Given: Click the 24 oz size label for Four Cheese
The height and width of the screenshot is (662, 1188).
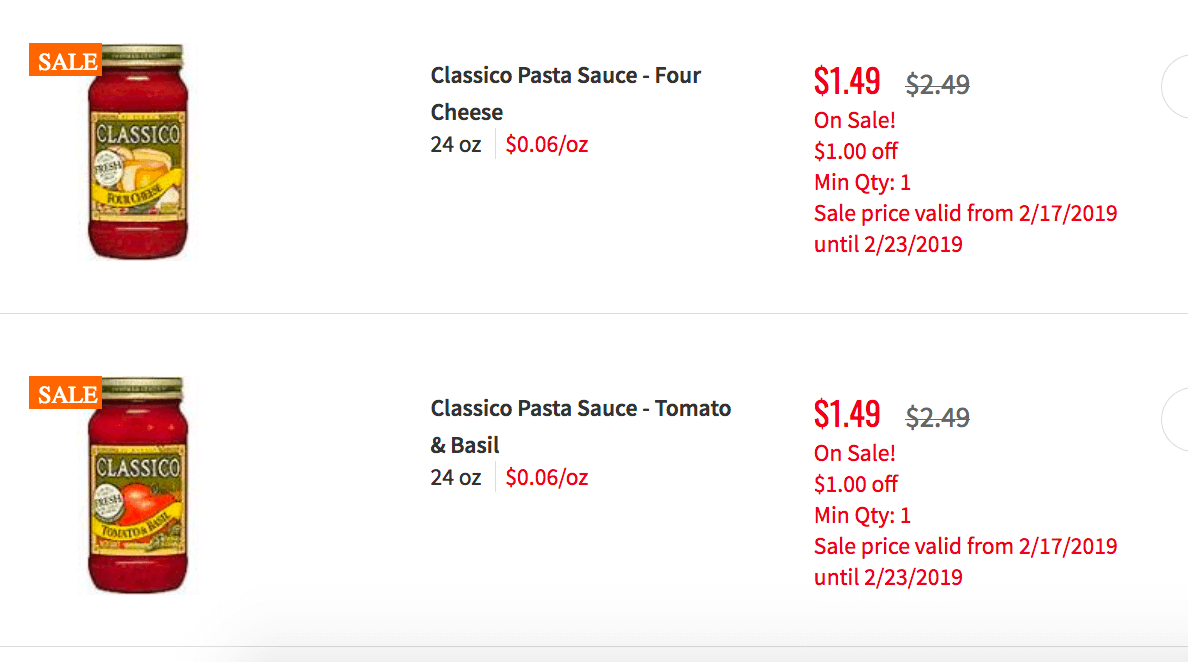Looking at the screenshot, I should tap(455, 144).
